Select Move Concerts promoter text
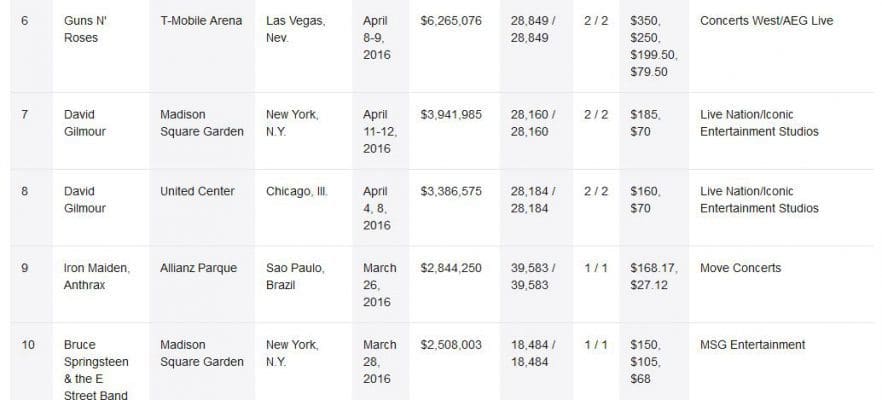882x400 pixels. [x=740, y=268]
